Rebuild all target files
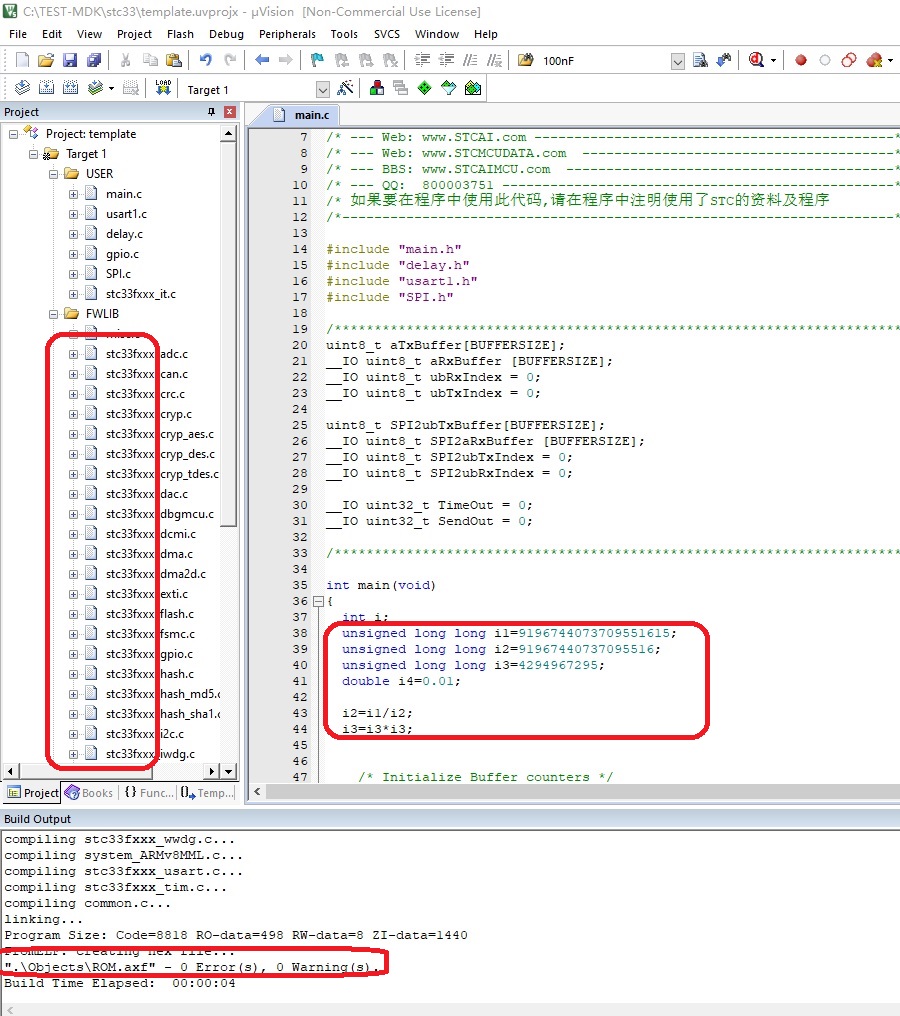 pyautogui.click(x=71, y=88)
